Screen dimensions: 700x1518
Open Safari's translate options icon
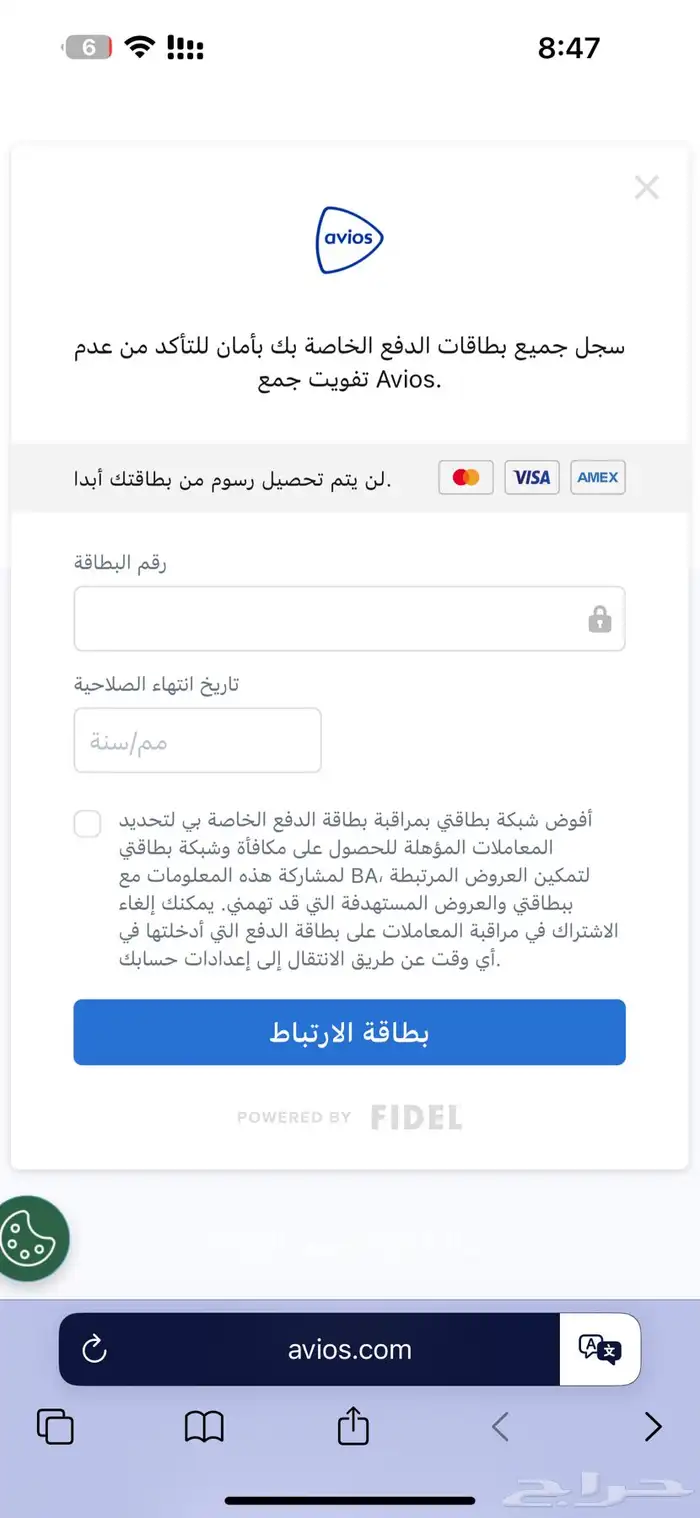[598, 1349]
